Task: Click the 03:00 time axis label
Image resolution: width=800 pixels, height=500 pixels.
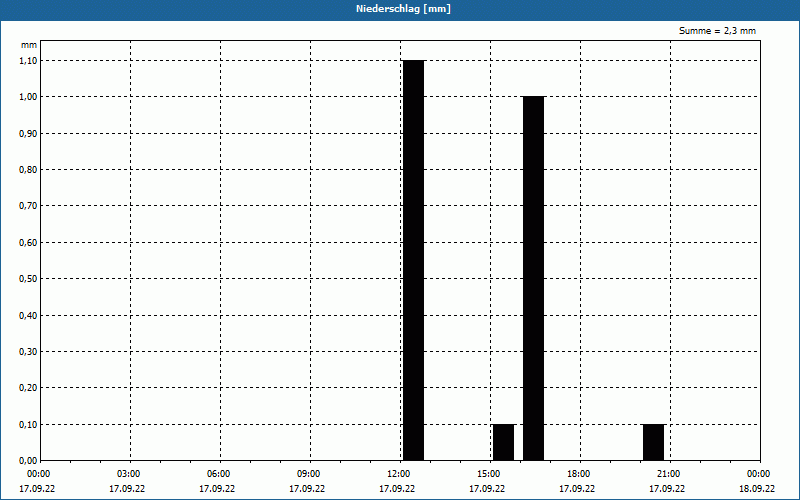Action: 129,474
